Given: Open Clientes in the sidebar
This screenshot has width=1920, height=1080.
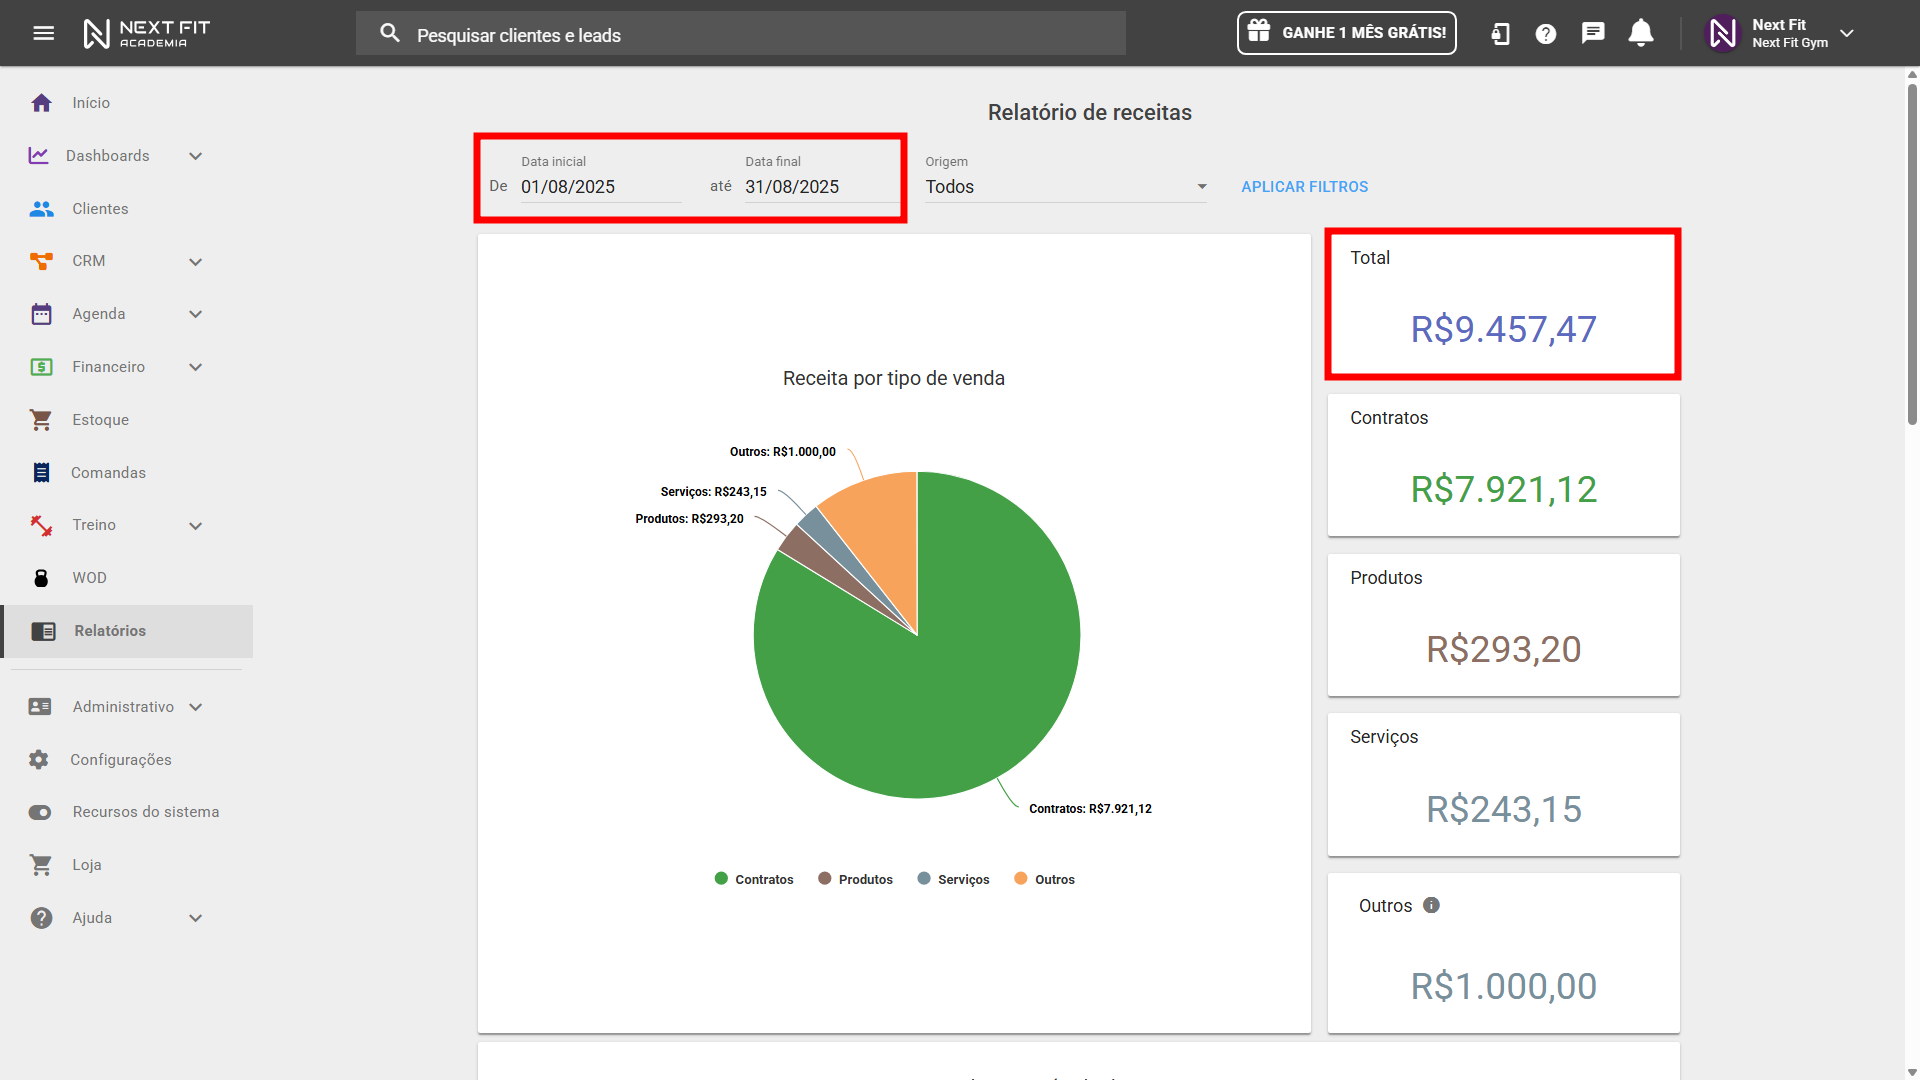Looking at the screenshot, I should point(100,209).
